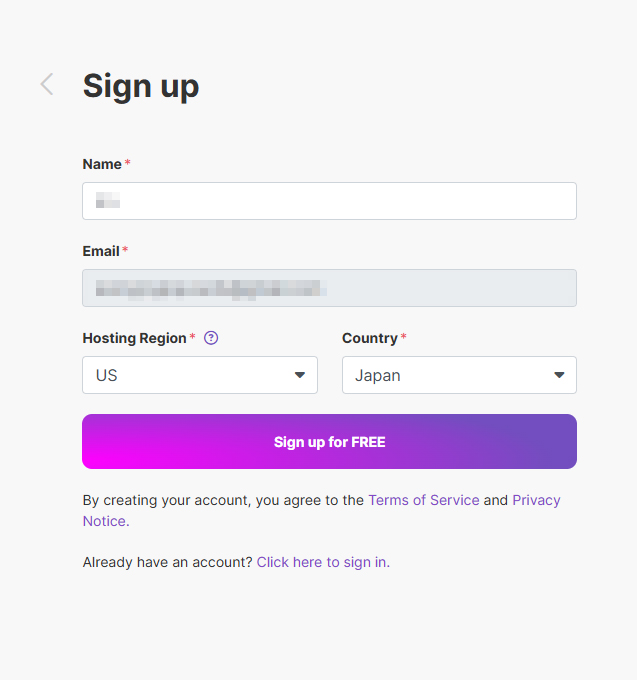Click the Hosting Region label text

pyautogui.click(x=134, y=338)
